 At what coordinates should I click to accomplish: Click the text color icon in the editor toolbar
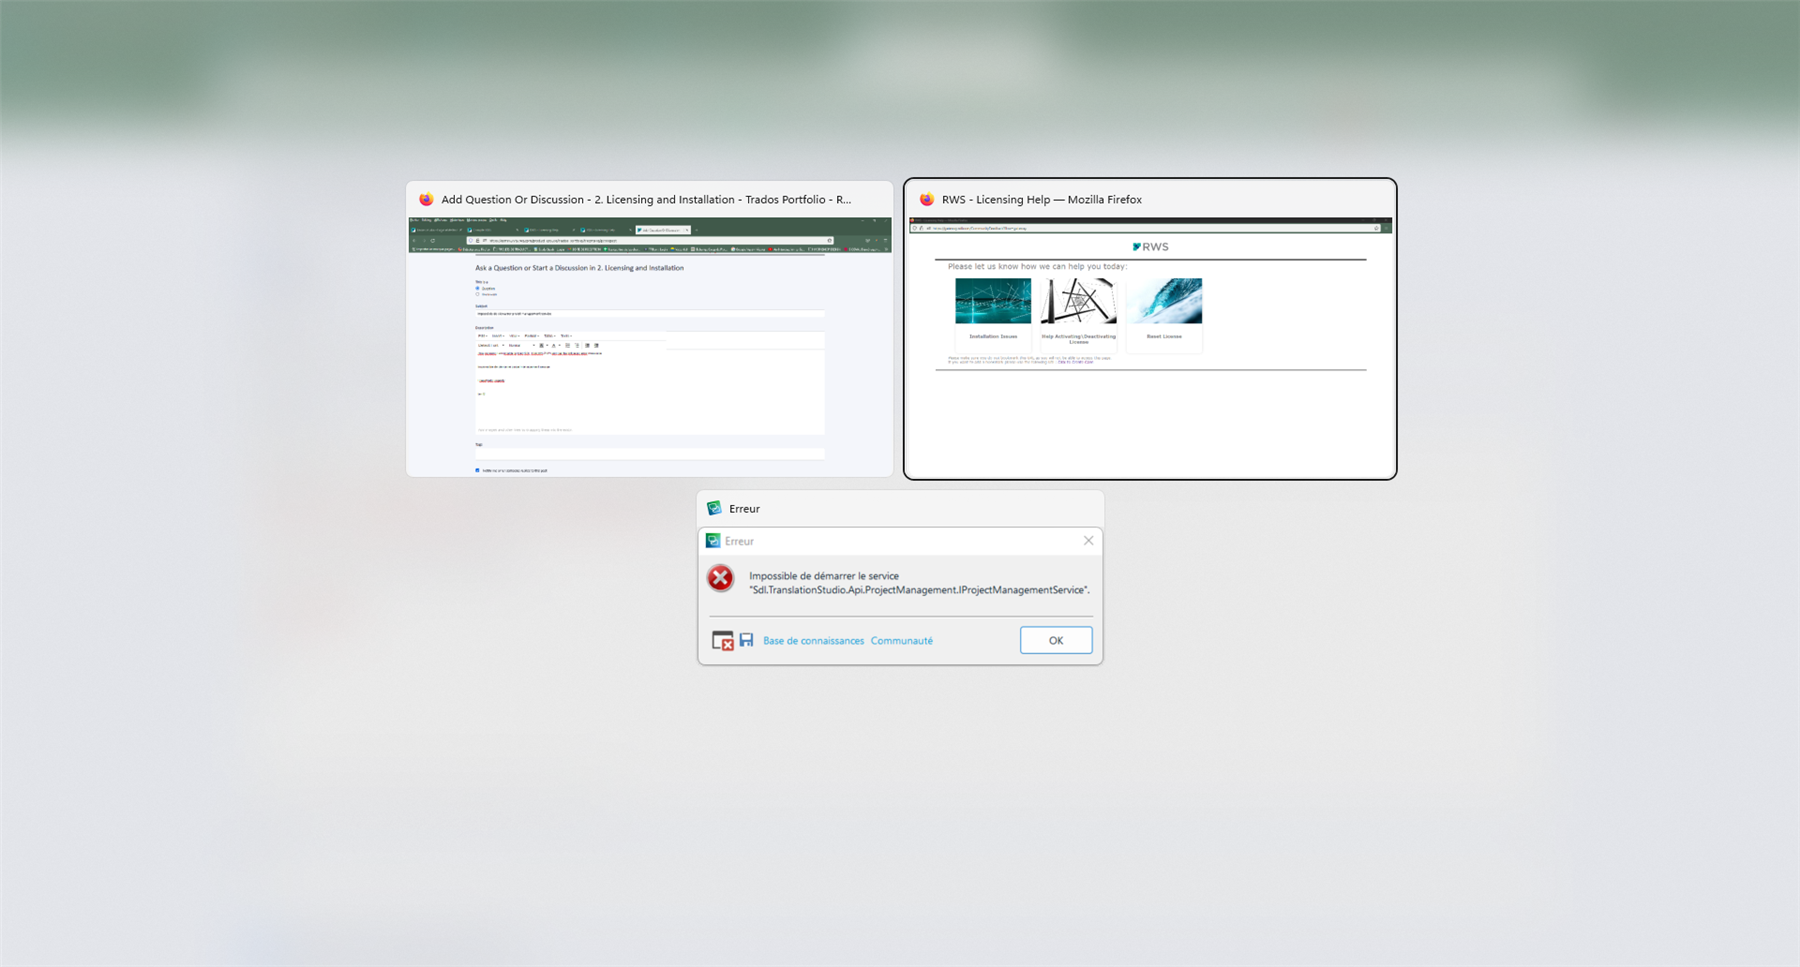tap(553, 346)
